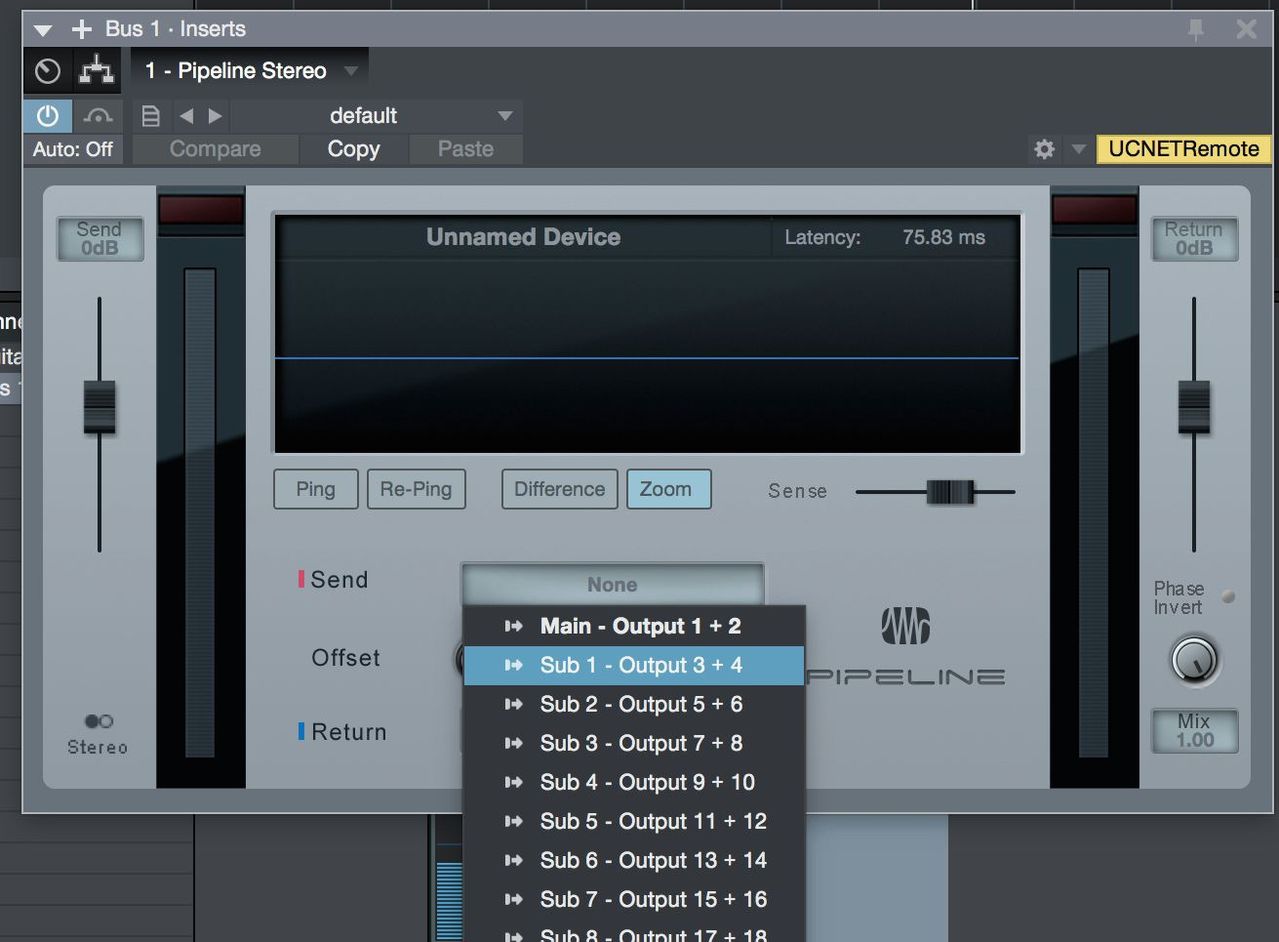Image resolution: width=1279 pixels, height=942 pixels.
Task: Click the Return 0dB value field
Action: tap(1194, 239)
